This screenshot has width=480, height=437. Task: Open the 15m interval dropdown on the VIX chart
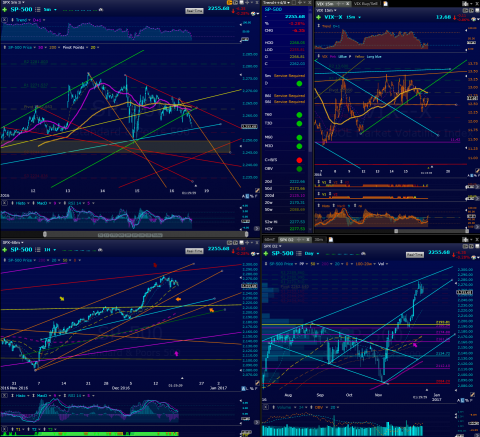click(353, 17)
